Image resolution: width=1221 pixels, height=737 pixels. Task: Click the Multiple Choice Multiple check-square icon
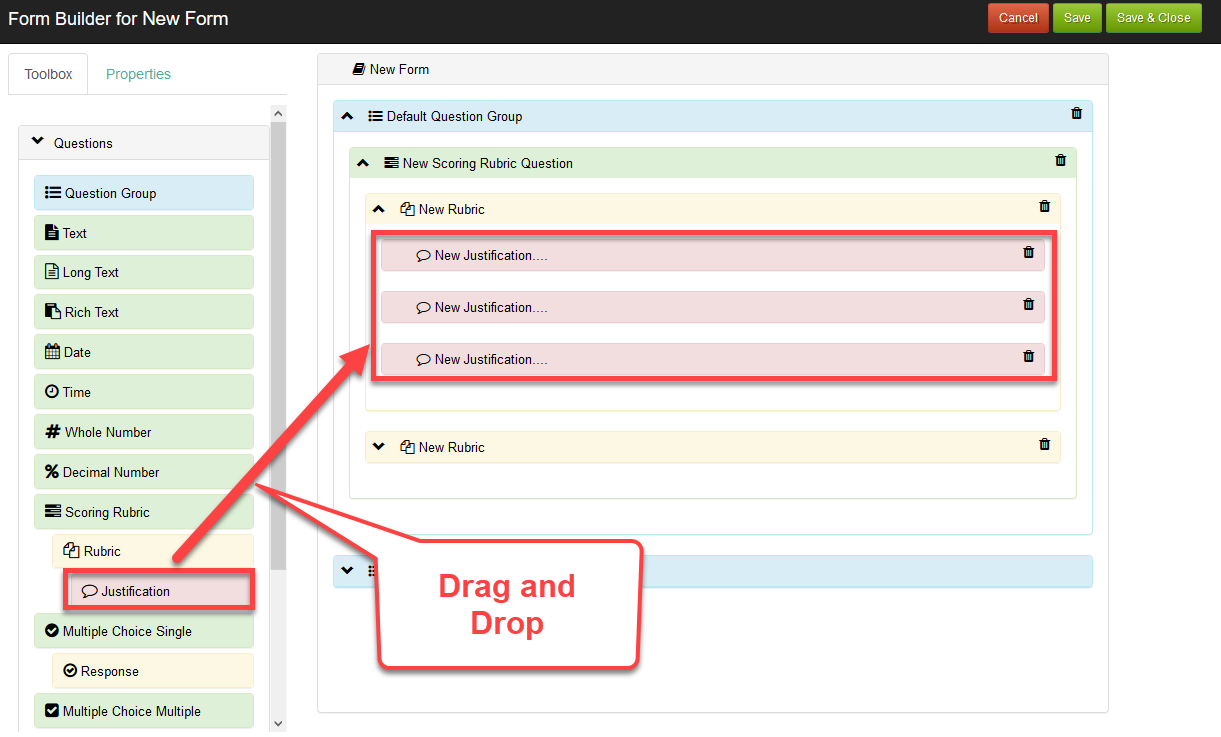tap(52, 711)
